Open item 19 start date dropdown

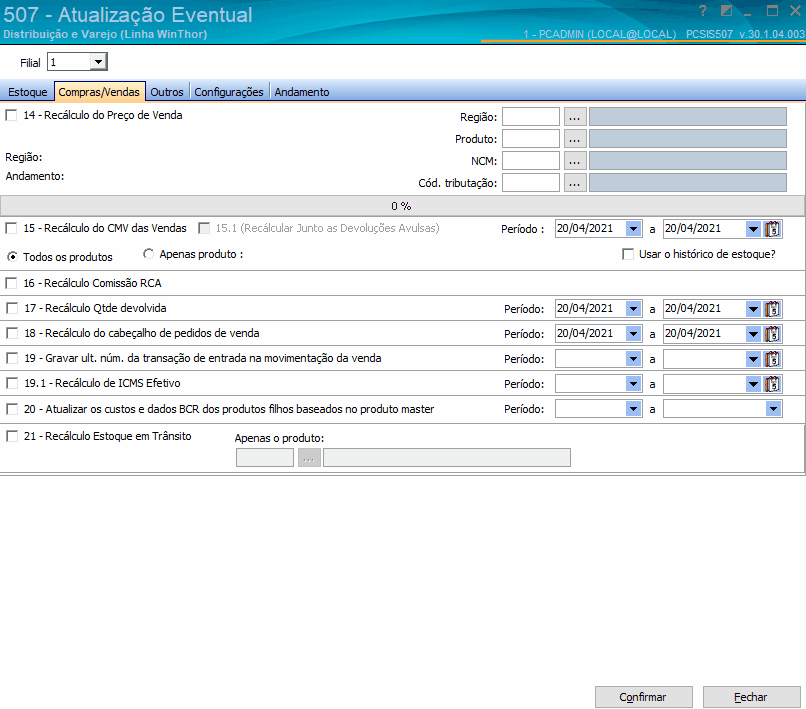pos(633,359)
